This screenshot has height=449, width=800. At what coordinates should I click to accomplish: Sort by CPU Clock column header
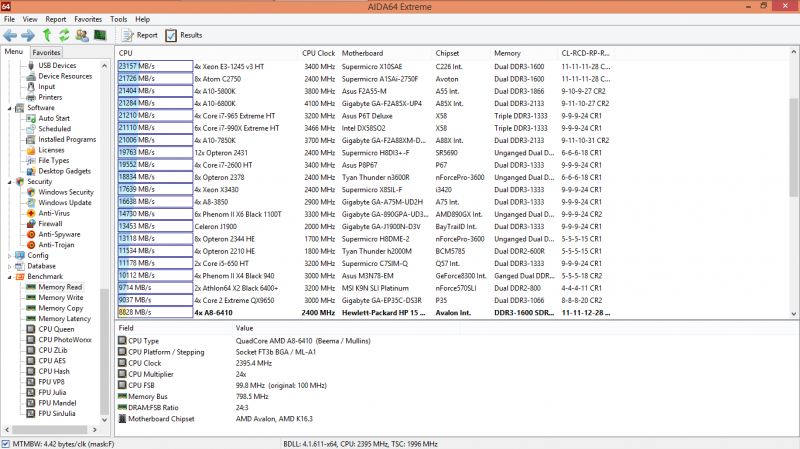tap(318, 53)
